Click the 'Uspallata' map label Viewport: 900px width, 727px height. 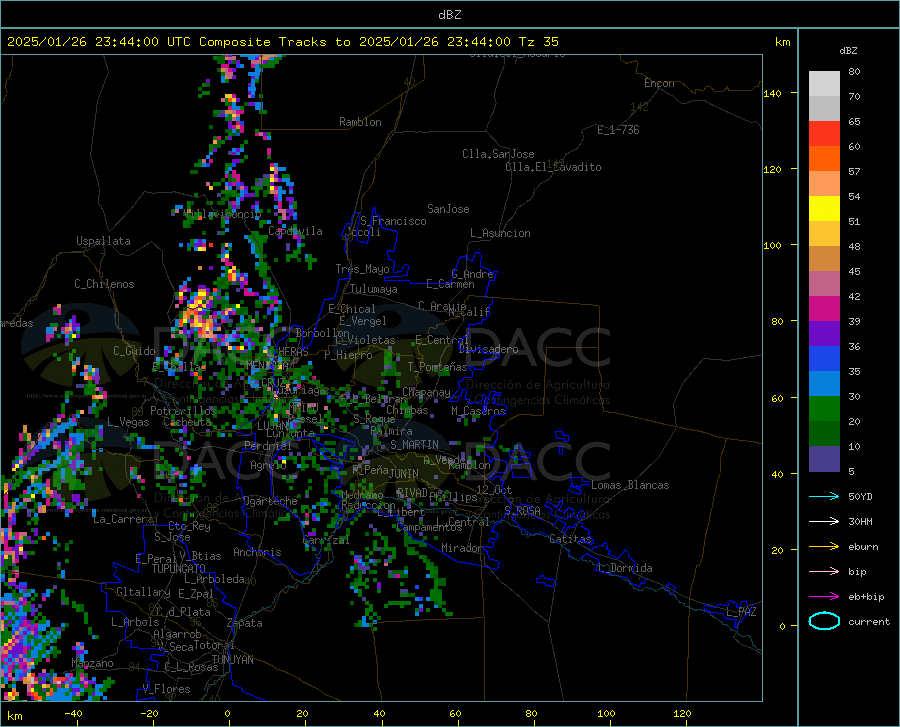103,241
